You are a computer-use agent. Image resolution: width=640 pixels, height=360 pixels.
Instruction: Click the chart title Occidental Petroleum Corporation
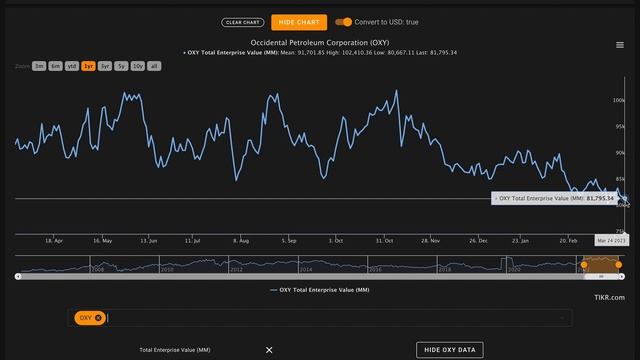click(x=320, y=42)
